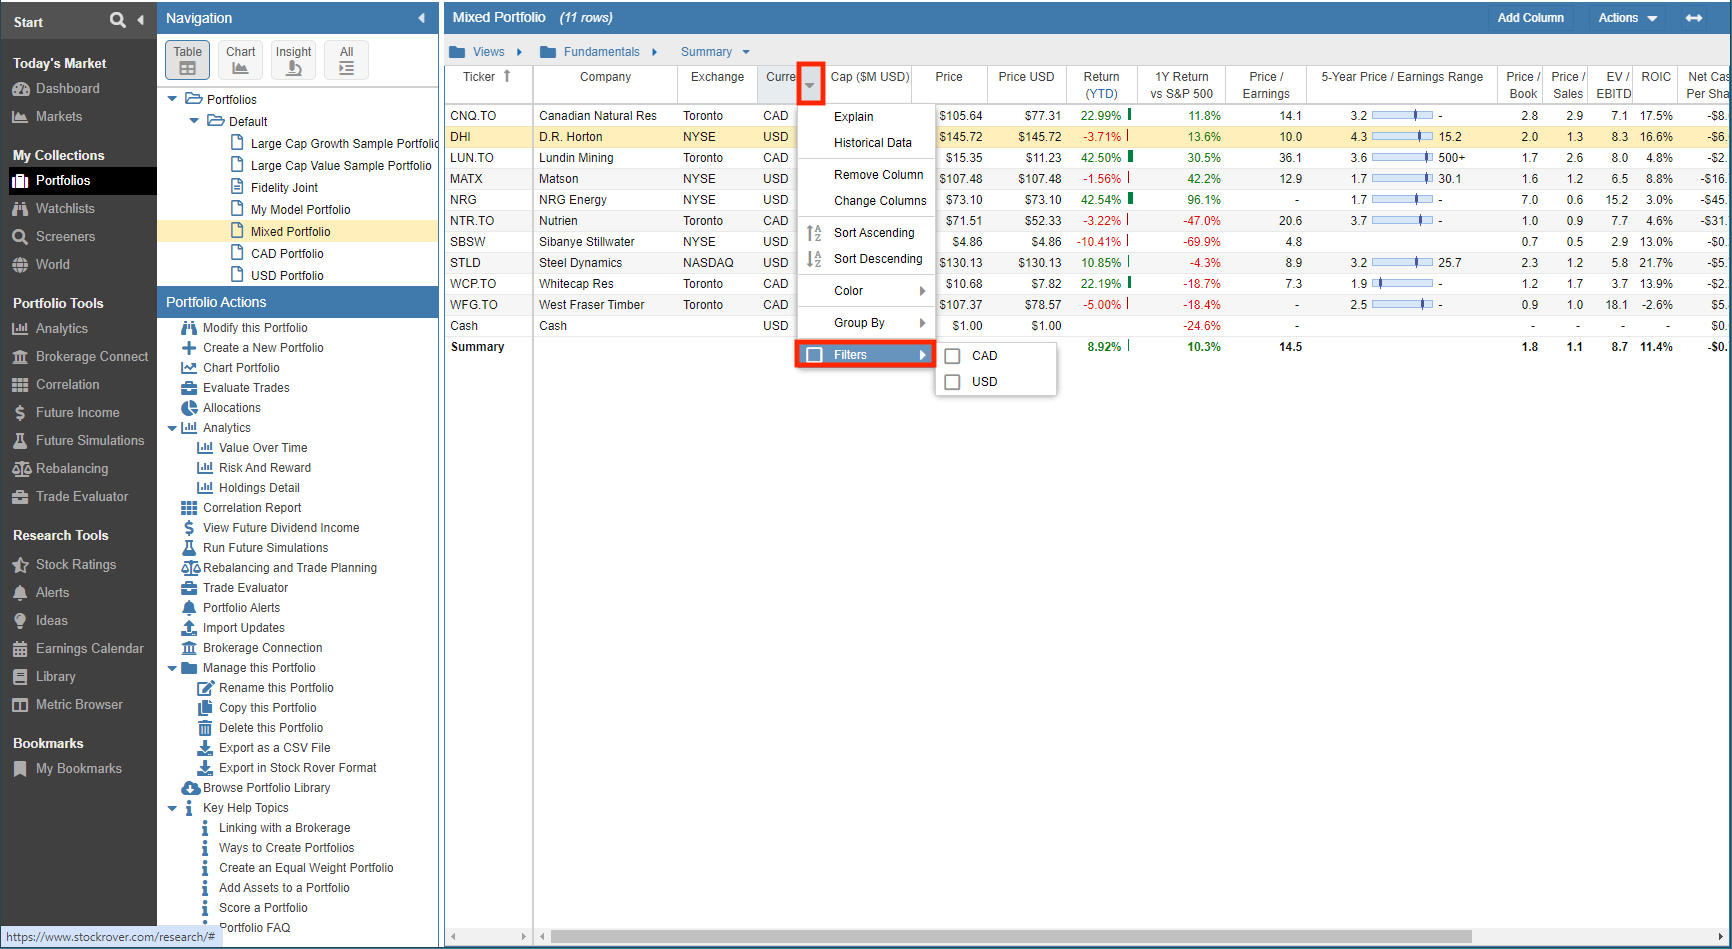1732x949 pixels.
Task: Open the Rebalancing scales icon in sidebar
Action: coord(20,469)
